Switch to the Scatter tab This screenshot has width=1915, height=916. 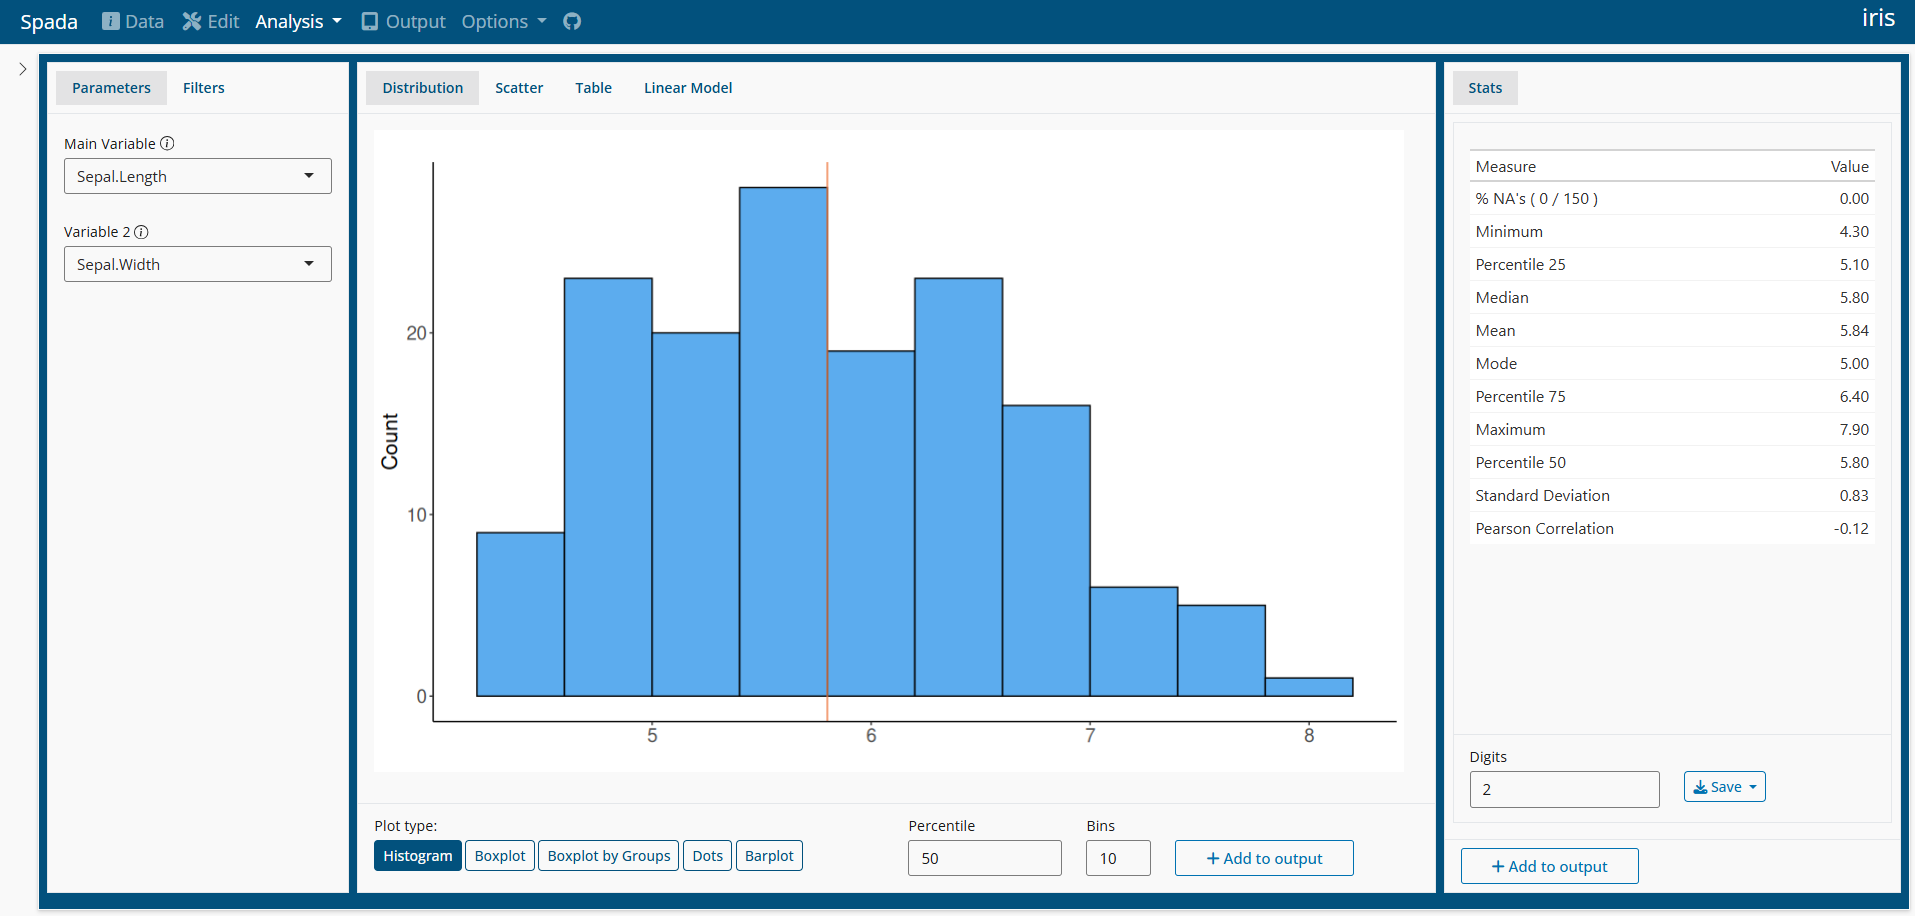(x=519, y=88)
